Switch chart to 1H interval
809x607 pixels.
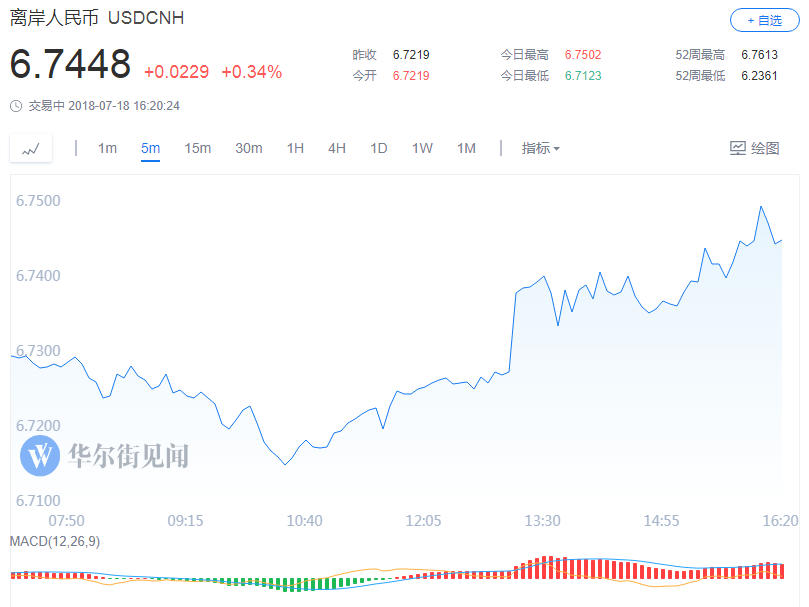click(295, 148)
